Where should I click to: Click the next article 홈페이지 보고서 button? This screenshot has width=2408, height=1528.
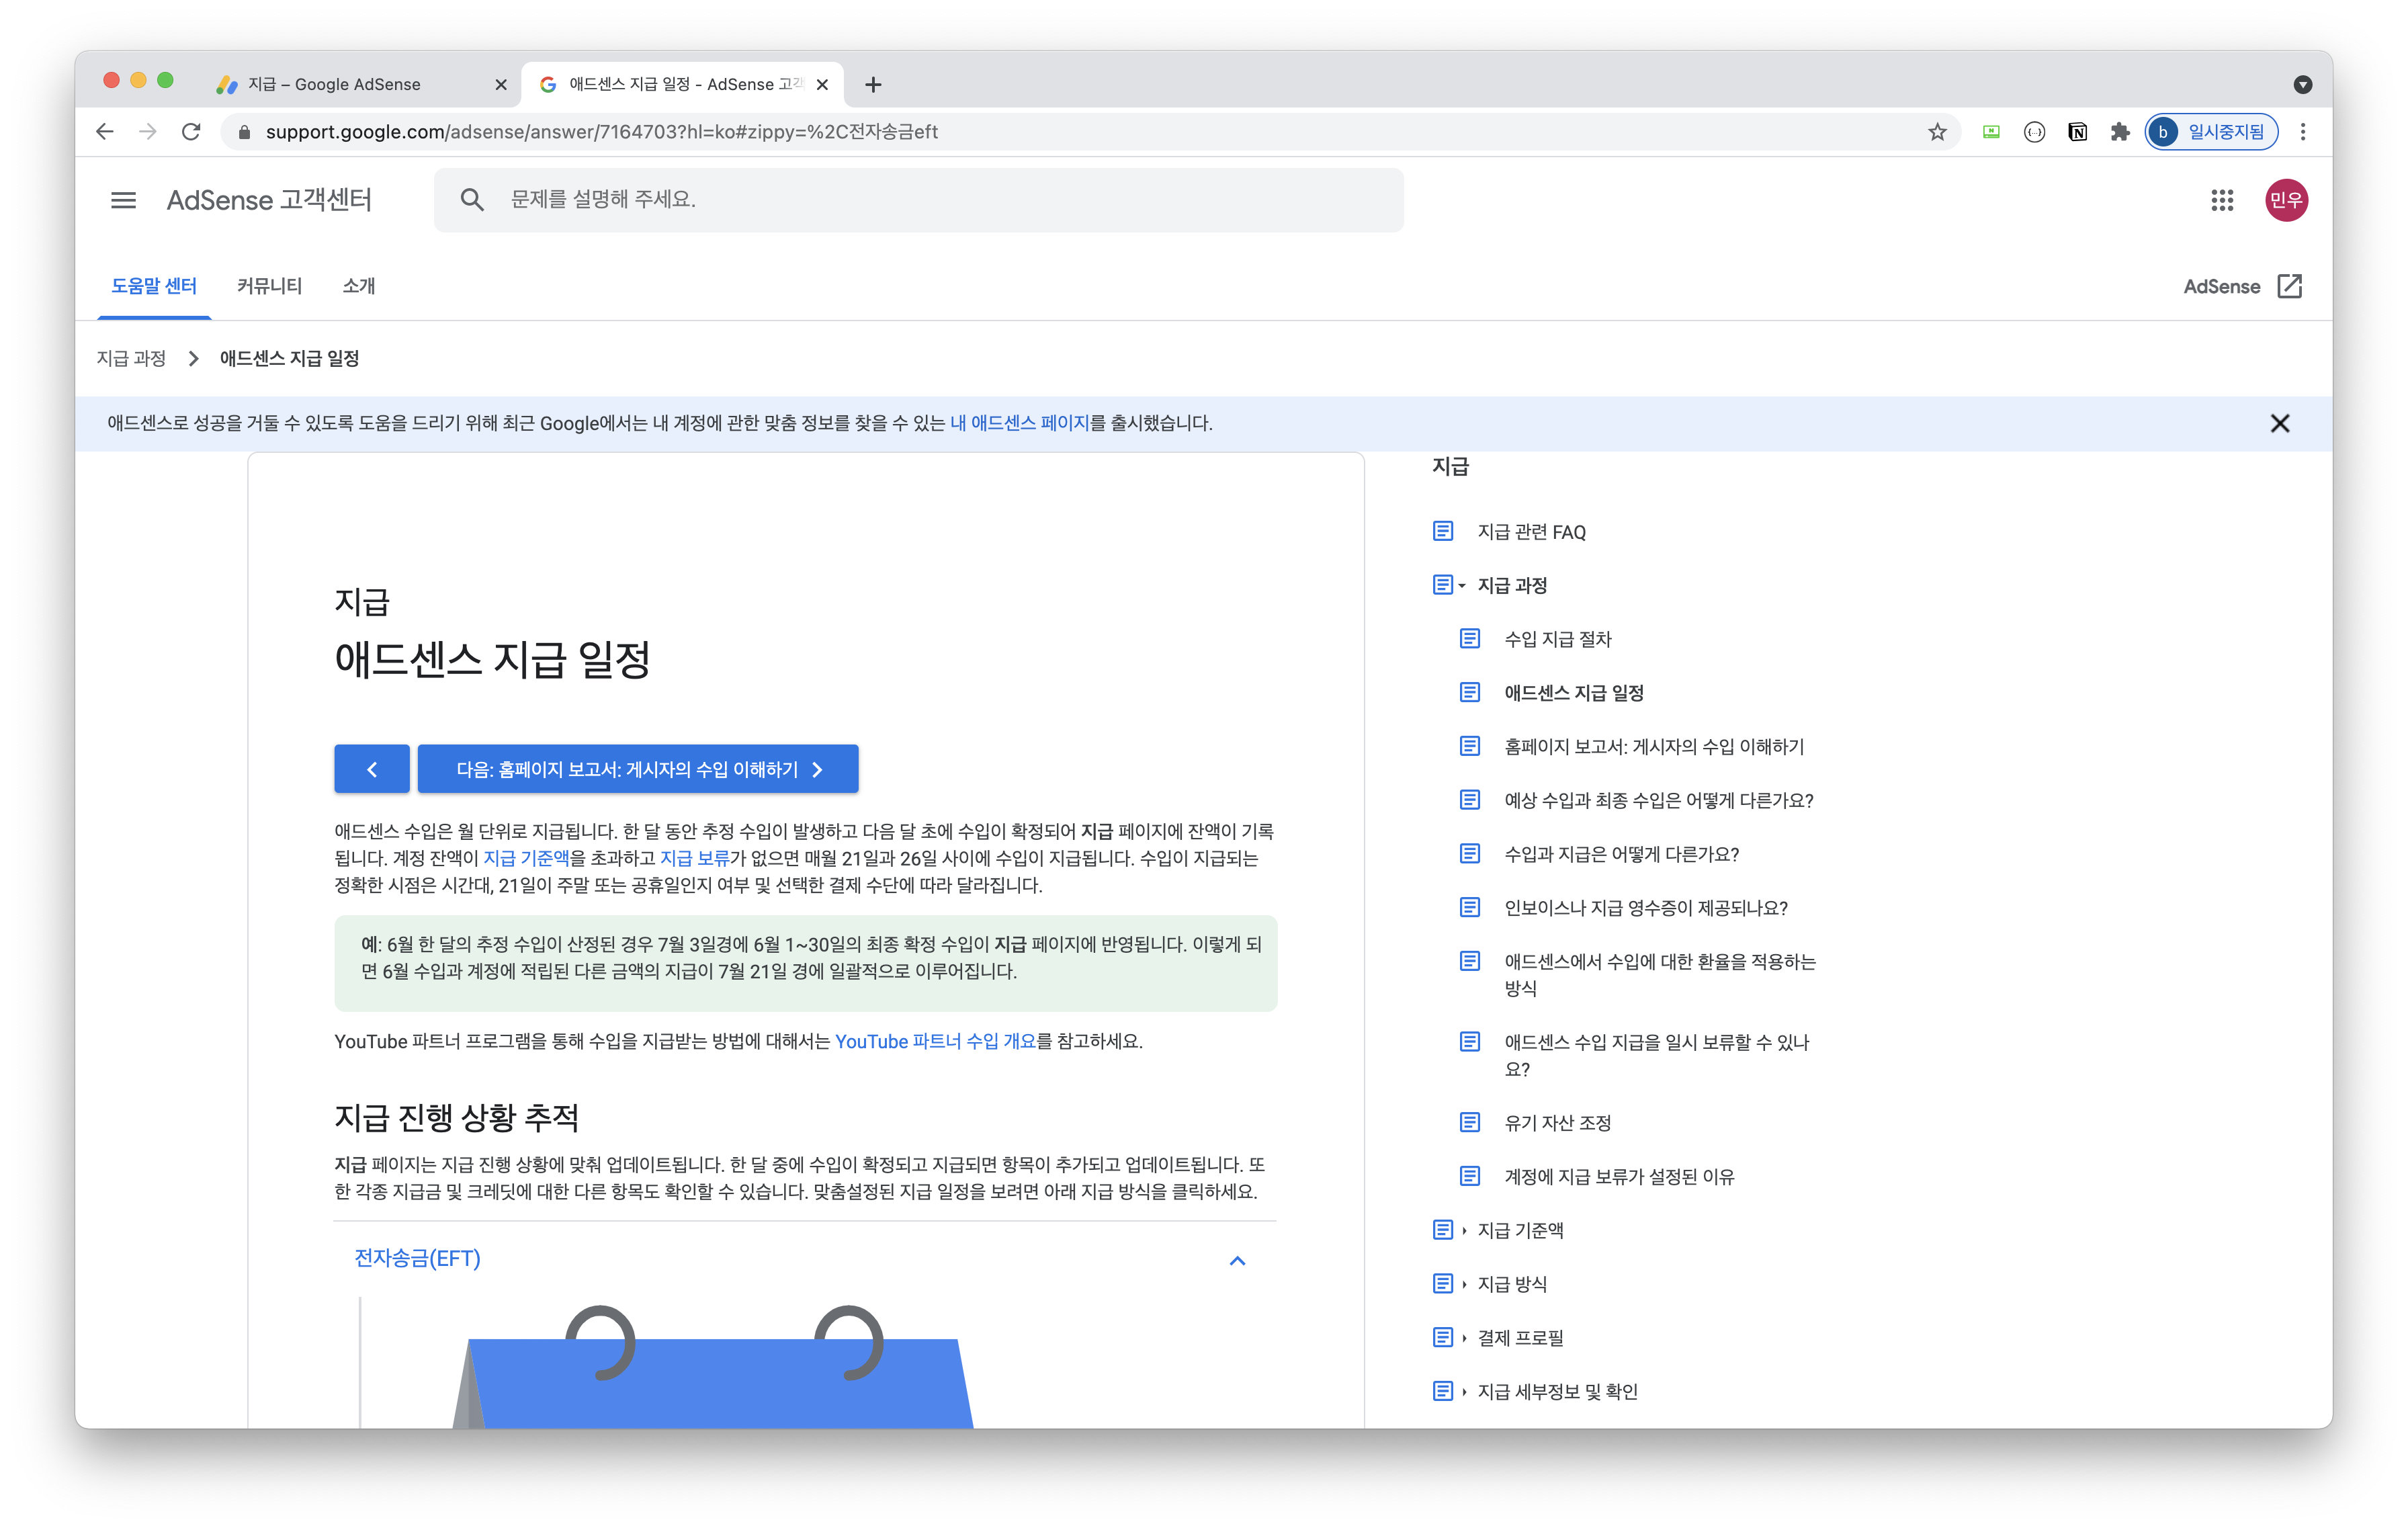638,769
